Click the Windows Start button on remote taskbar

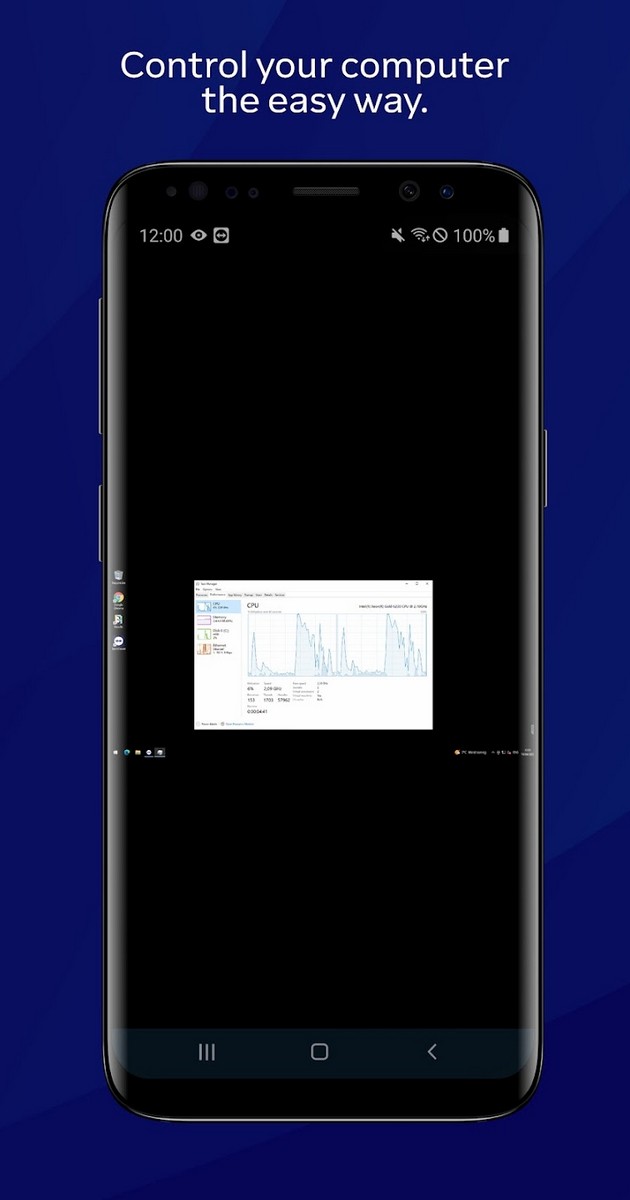tap(116, 752)
